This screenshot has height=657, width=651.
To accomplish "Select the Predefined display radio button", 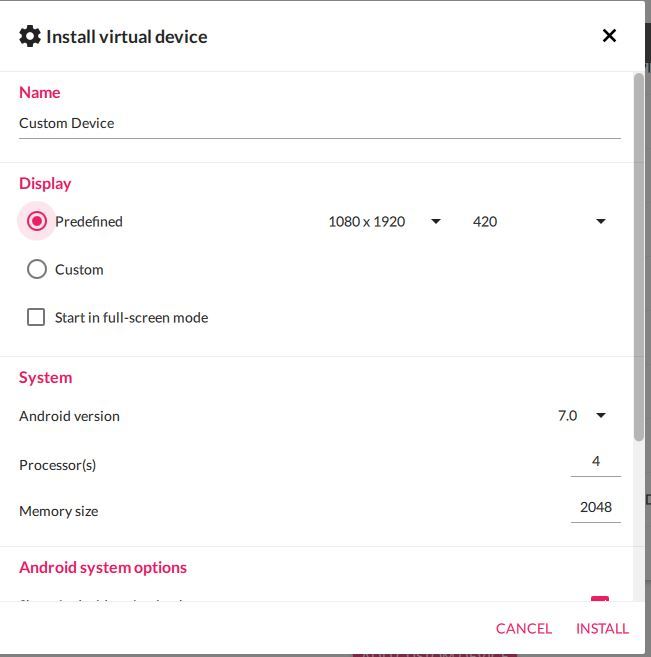I will pos(37,221).
